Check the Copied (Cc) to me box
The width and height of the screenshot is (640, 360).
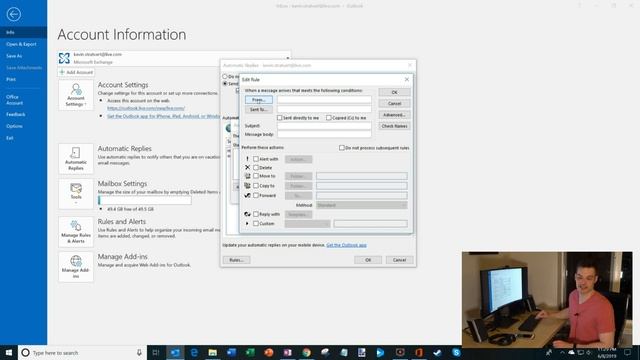click(x=329, y=118)
